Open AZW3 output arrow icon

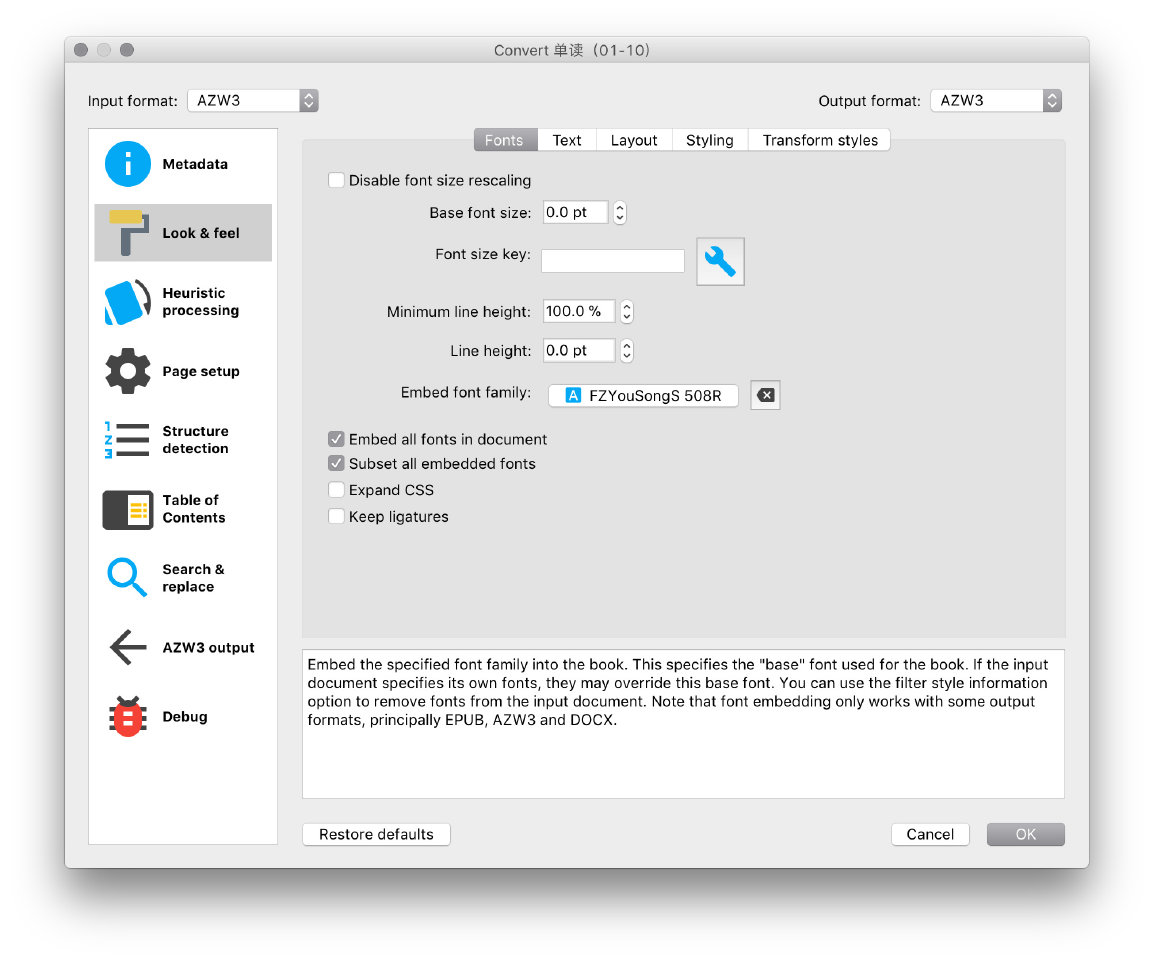[128, 648]
